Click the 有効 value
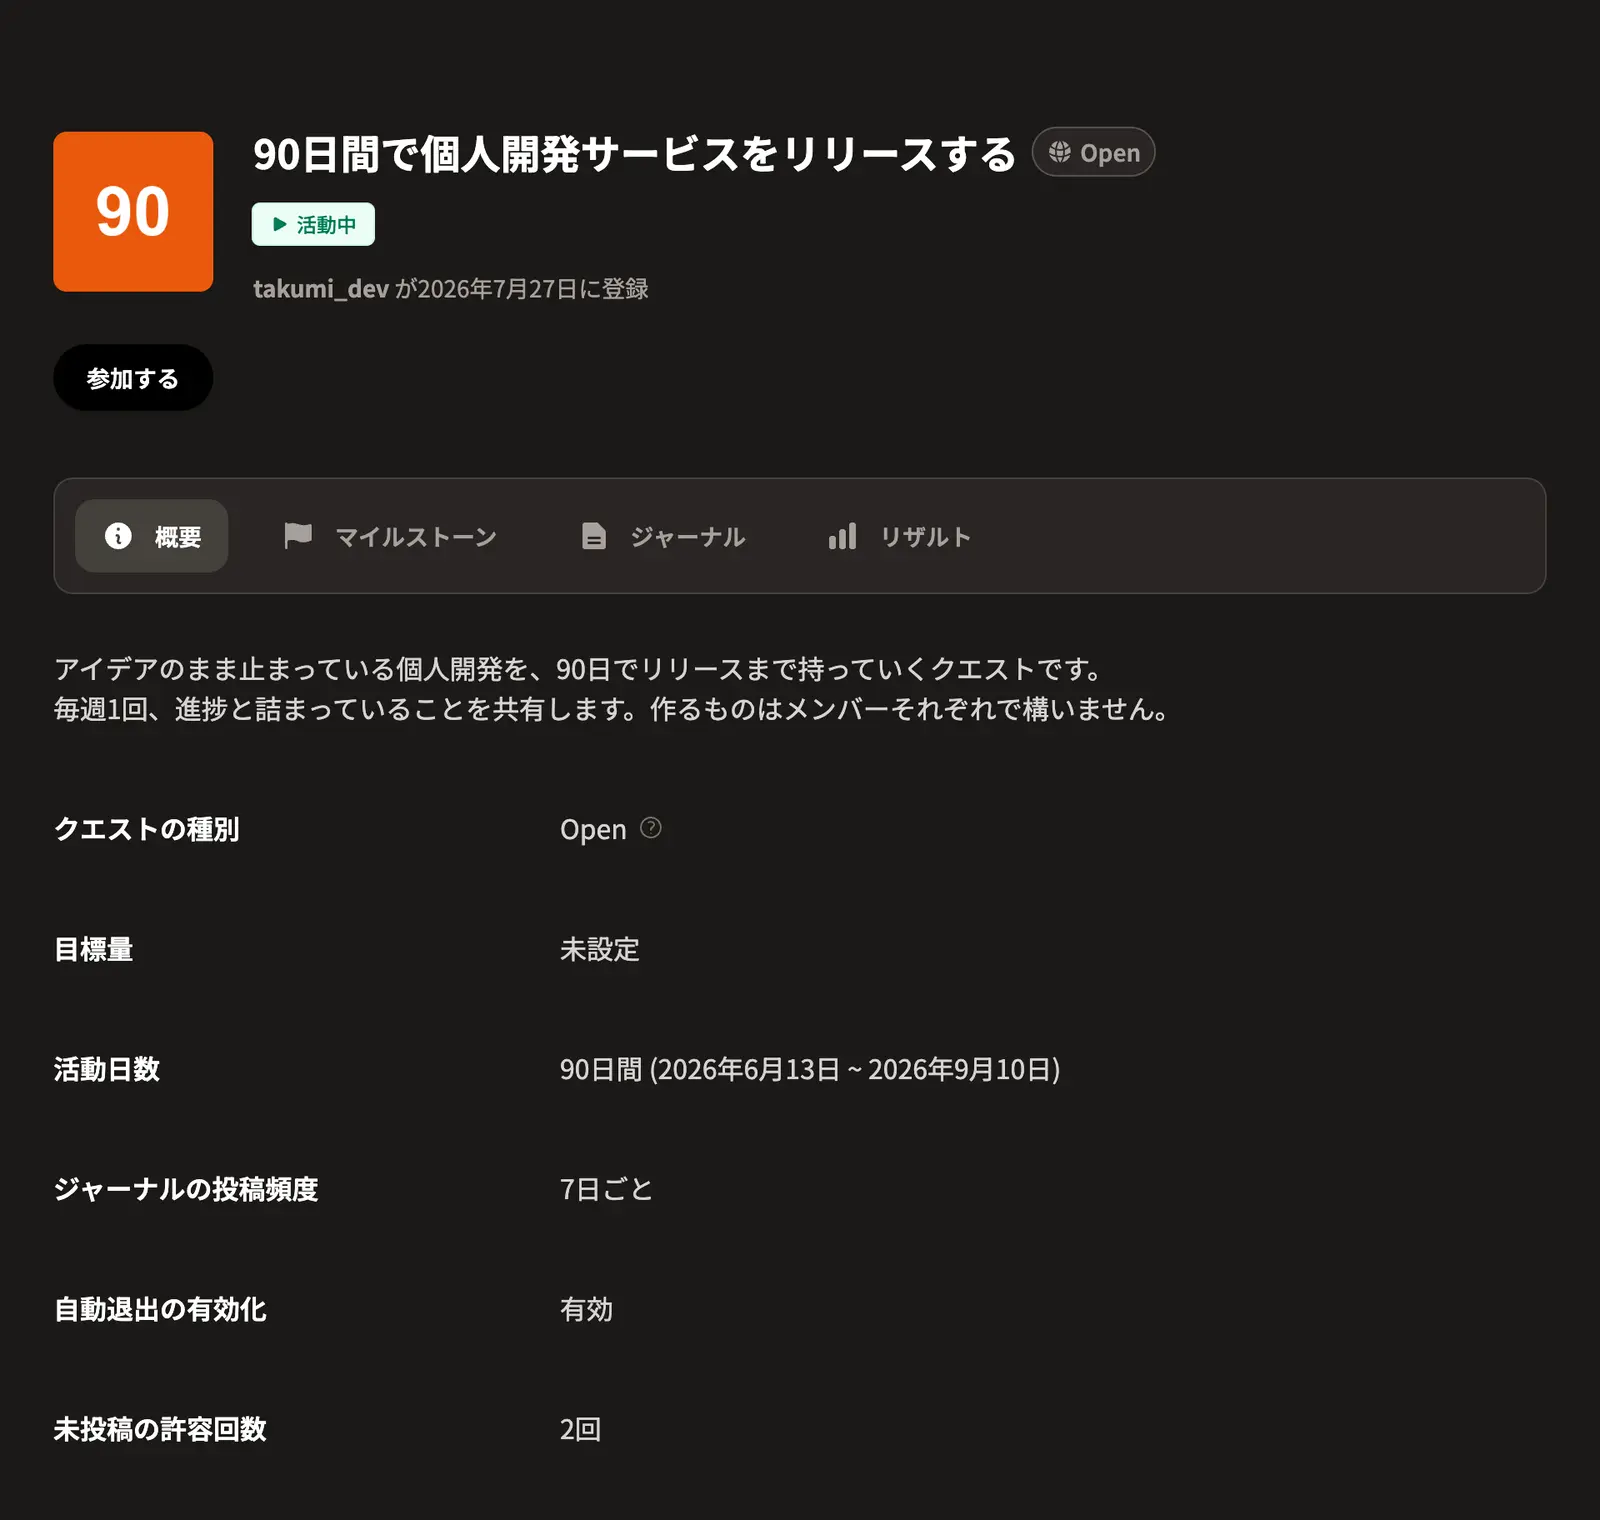The height and width of the screenshot is (1520, 1600). pos(587,1309)
